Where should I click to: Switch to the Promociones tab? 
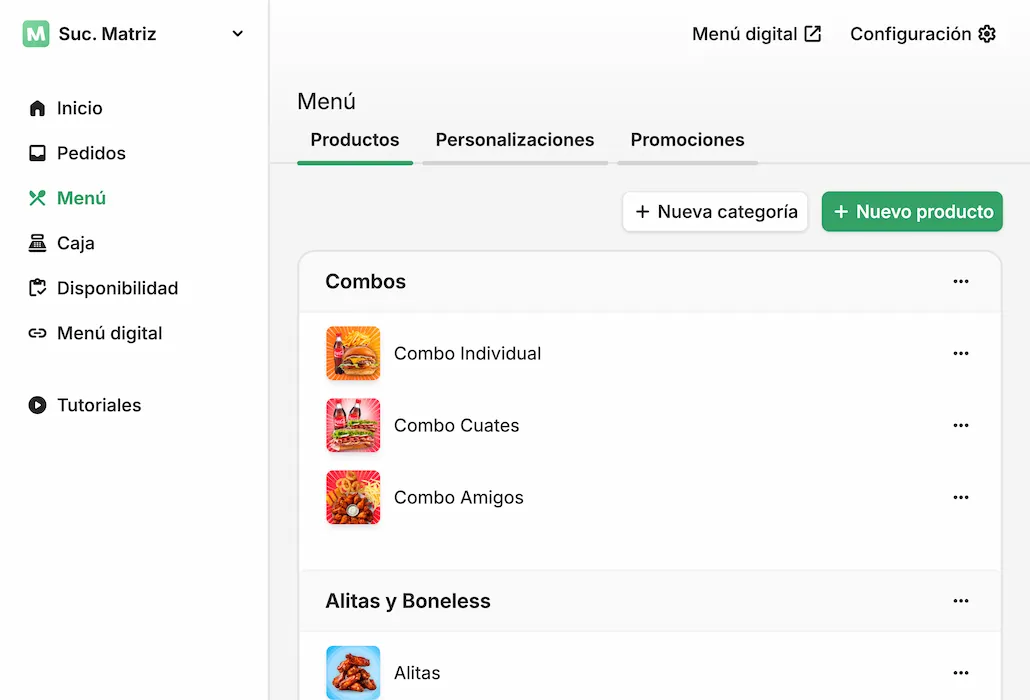[x=687, y=140]
